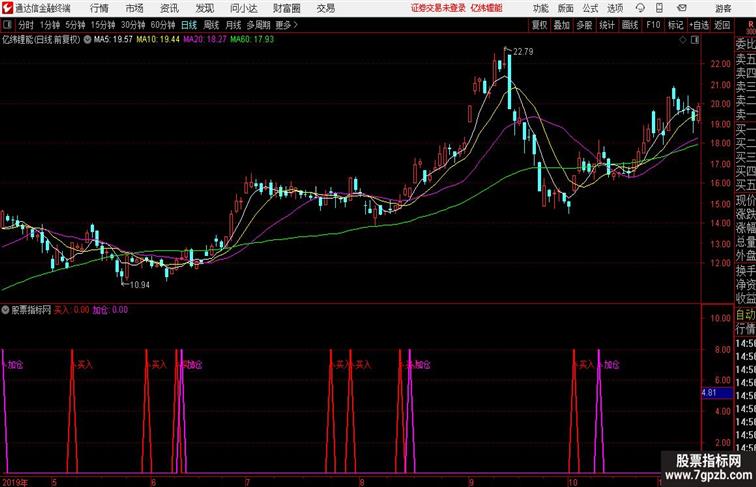Click the MA10: 19.44 indicator label

click(x=158, y=40)
